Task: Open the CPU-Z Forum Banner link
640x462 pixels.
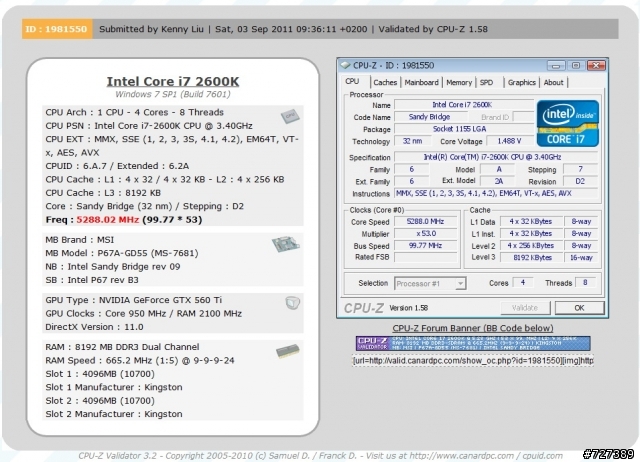Action: [473, 328]
